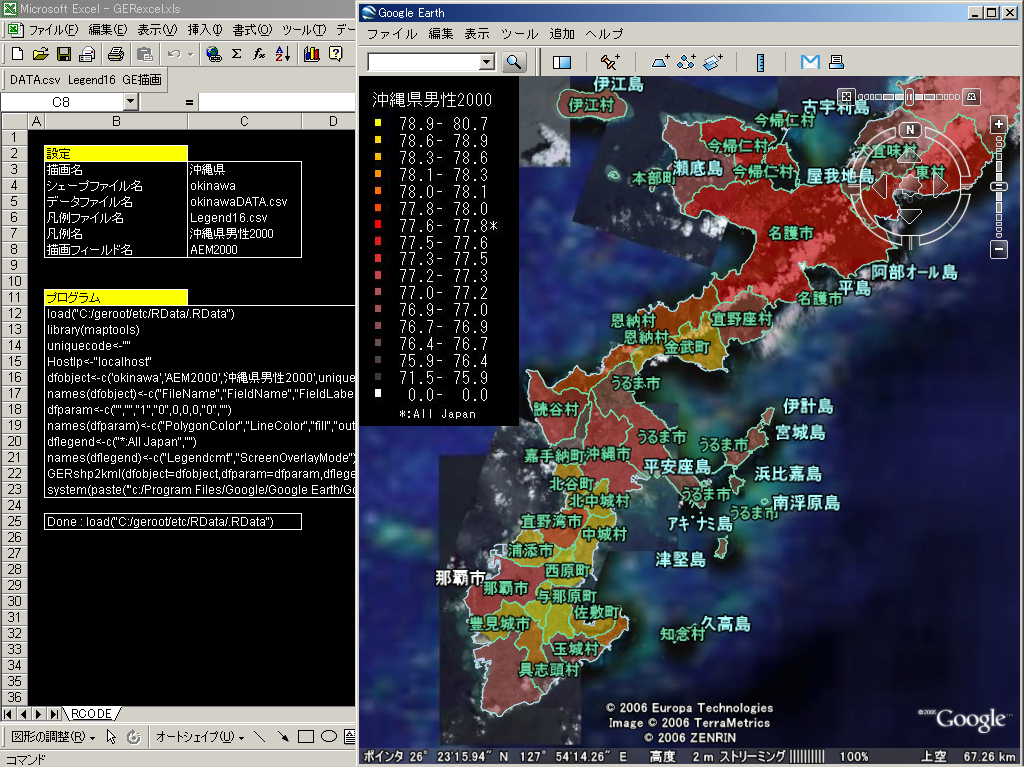Click the zoom in plus on the slider
This screenshot has width=1024, height=768.
pos(998,124)
